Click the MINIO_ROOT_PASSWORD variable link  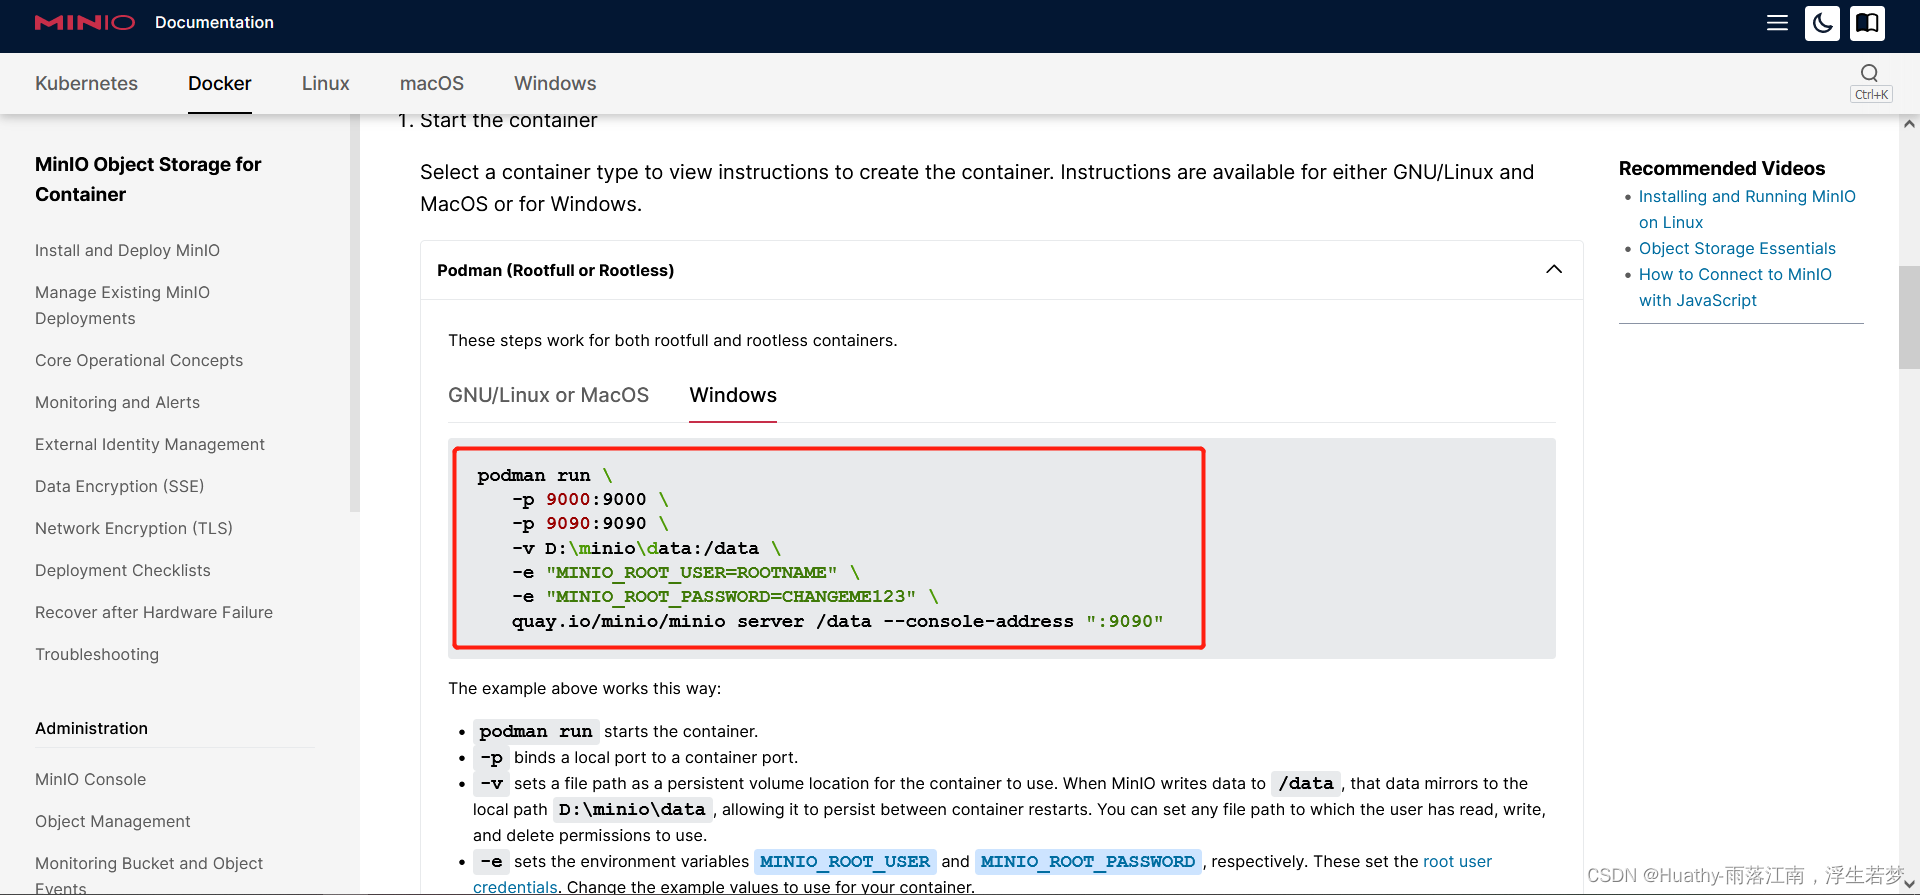pyautogui.click(x=1087, y=862)
